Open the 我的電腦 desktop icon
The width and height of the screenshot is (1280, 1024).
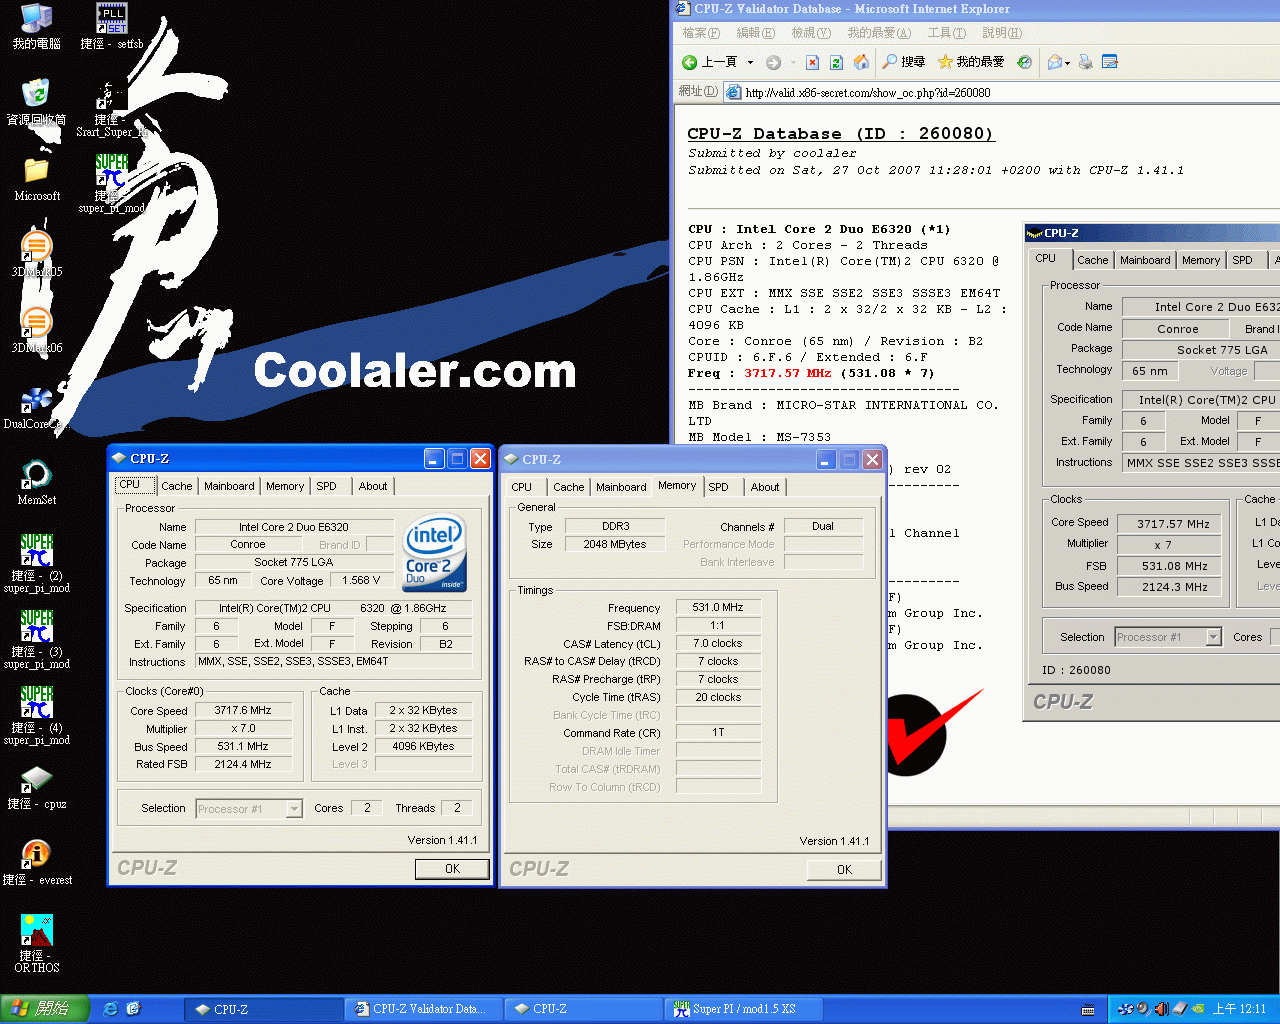[x=37, y=26]
